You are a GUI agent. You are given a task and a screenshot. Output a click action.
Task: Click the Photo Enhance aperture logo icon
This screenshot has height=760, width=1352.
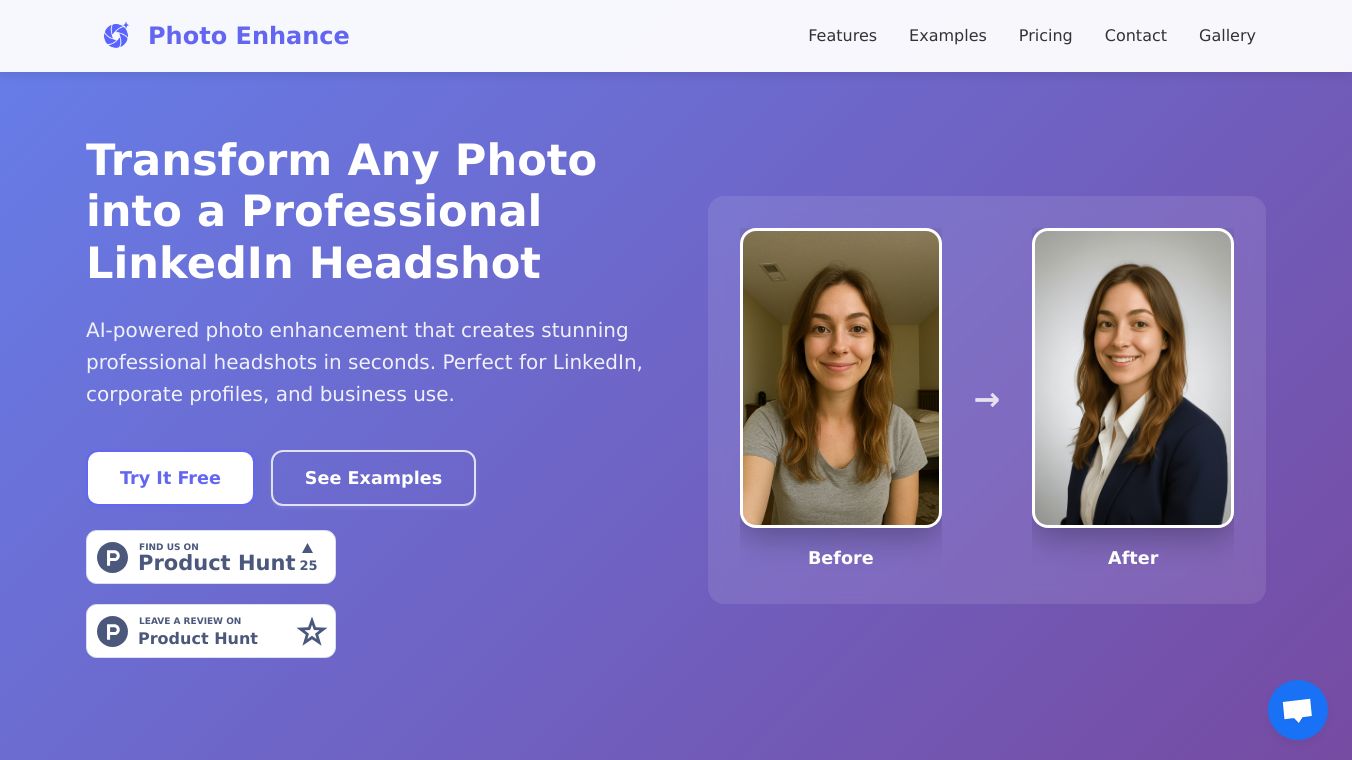pyautogui.click(x=116, y=36)
